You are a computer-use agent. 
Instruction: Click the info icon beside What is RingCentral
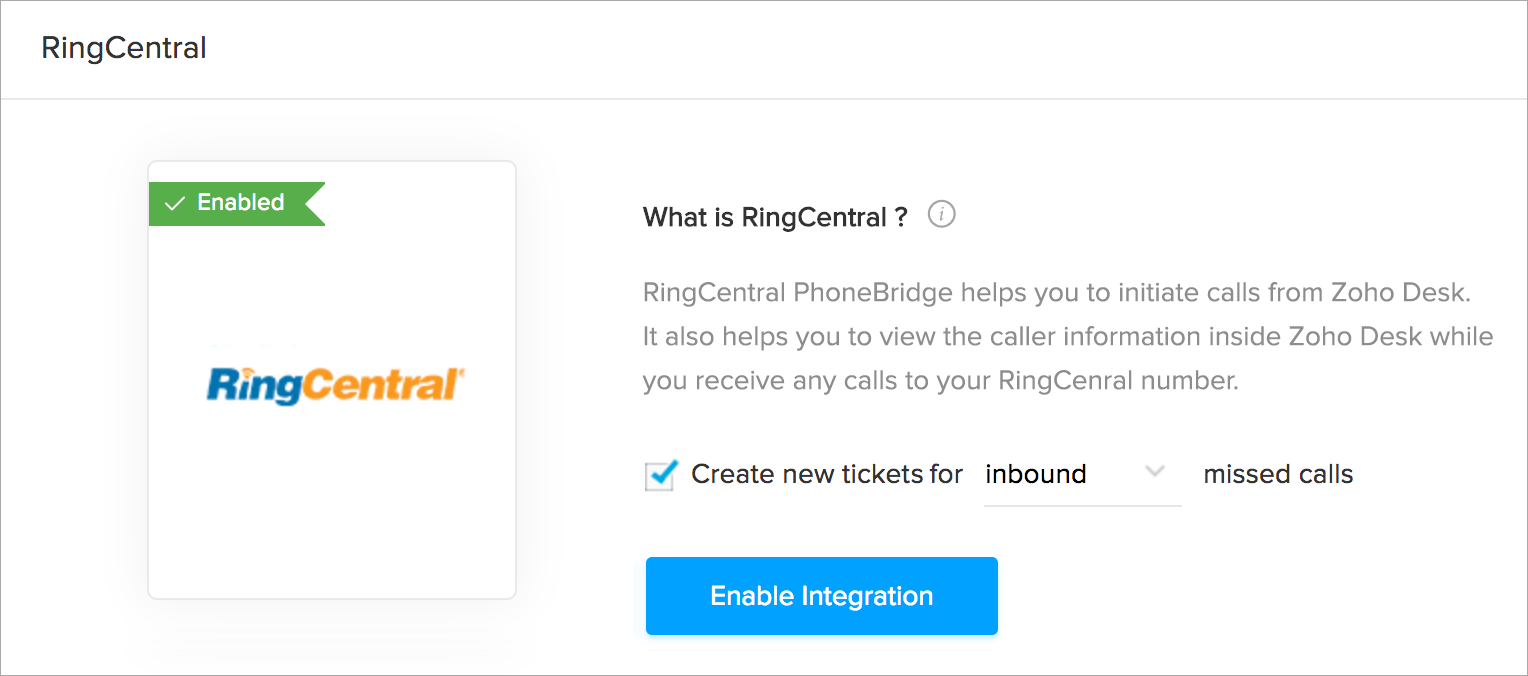point(941,215)
